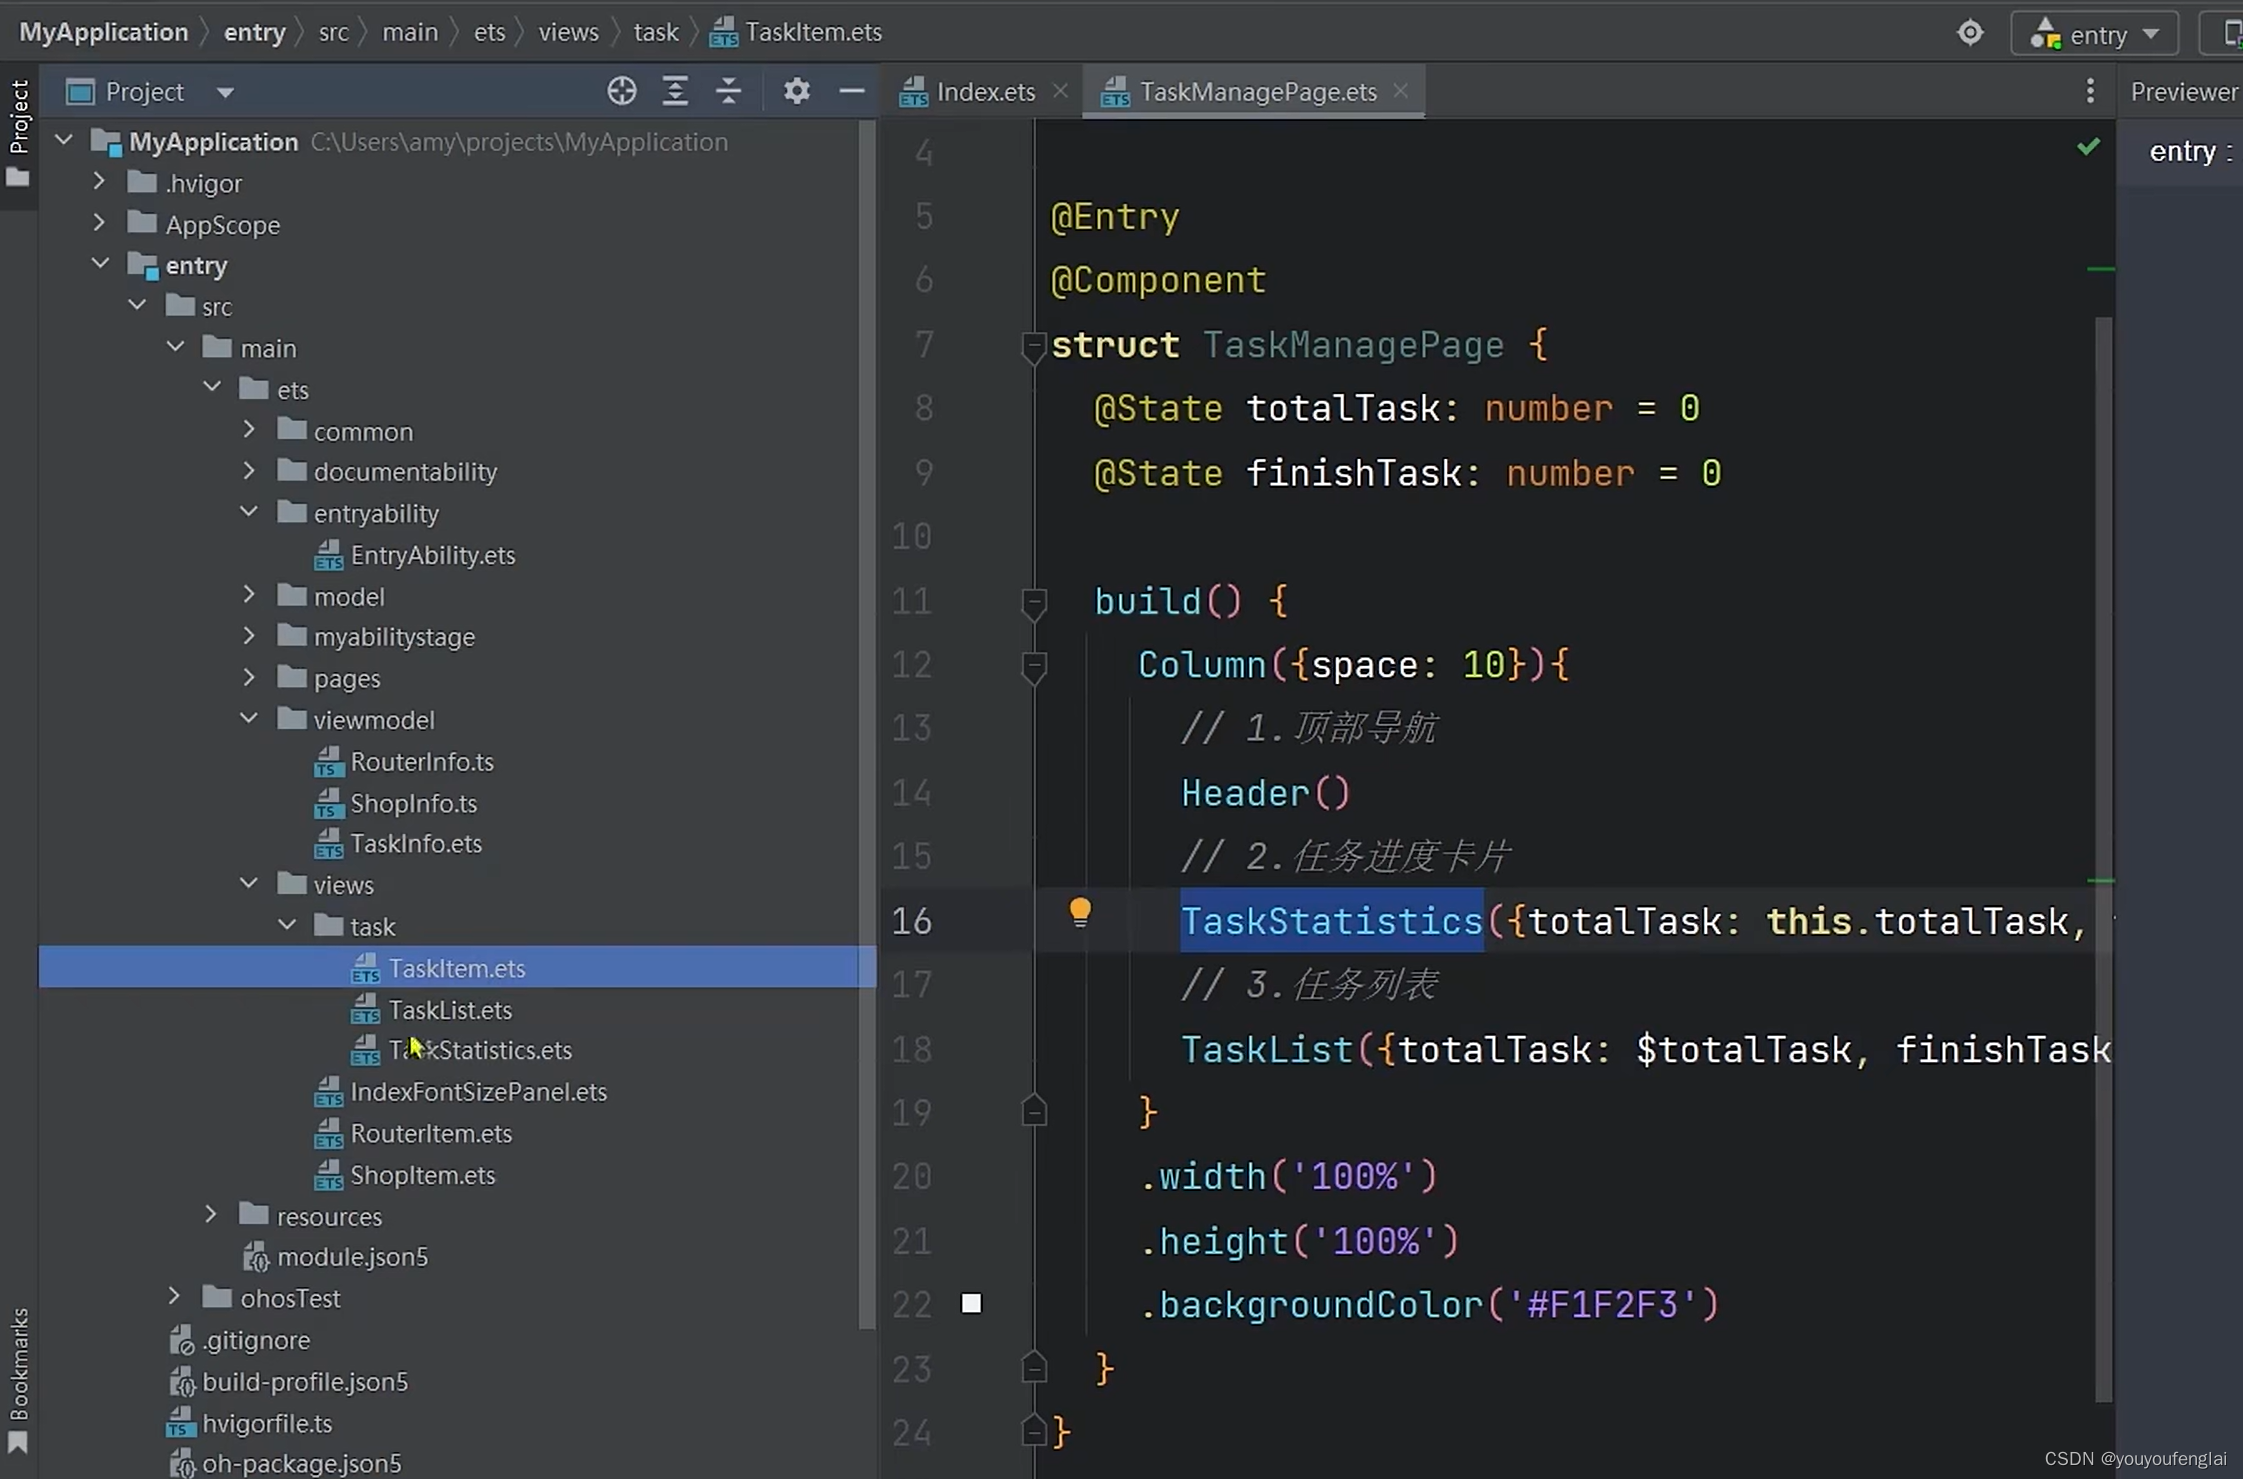Expand the myabilitystage folder

pos(249,635)
